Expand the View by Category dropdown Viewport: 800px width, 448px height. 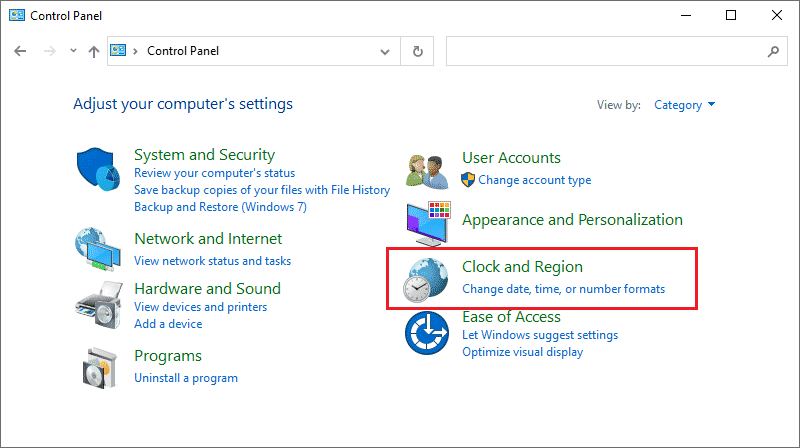click(684, 105)
